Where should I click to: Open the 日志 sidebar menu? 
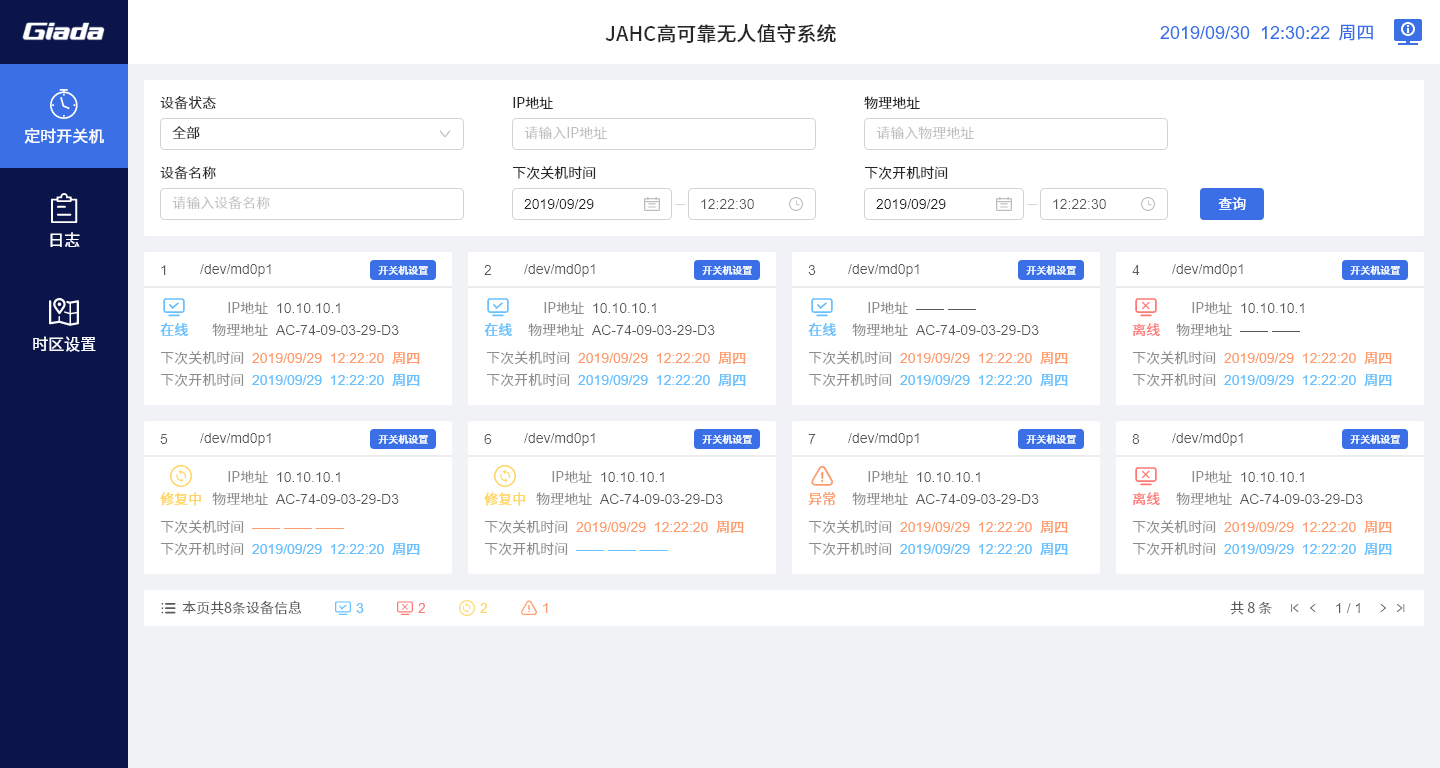(x=64, y=220)
